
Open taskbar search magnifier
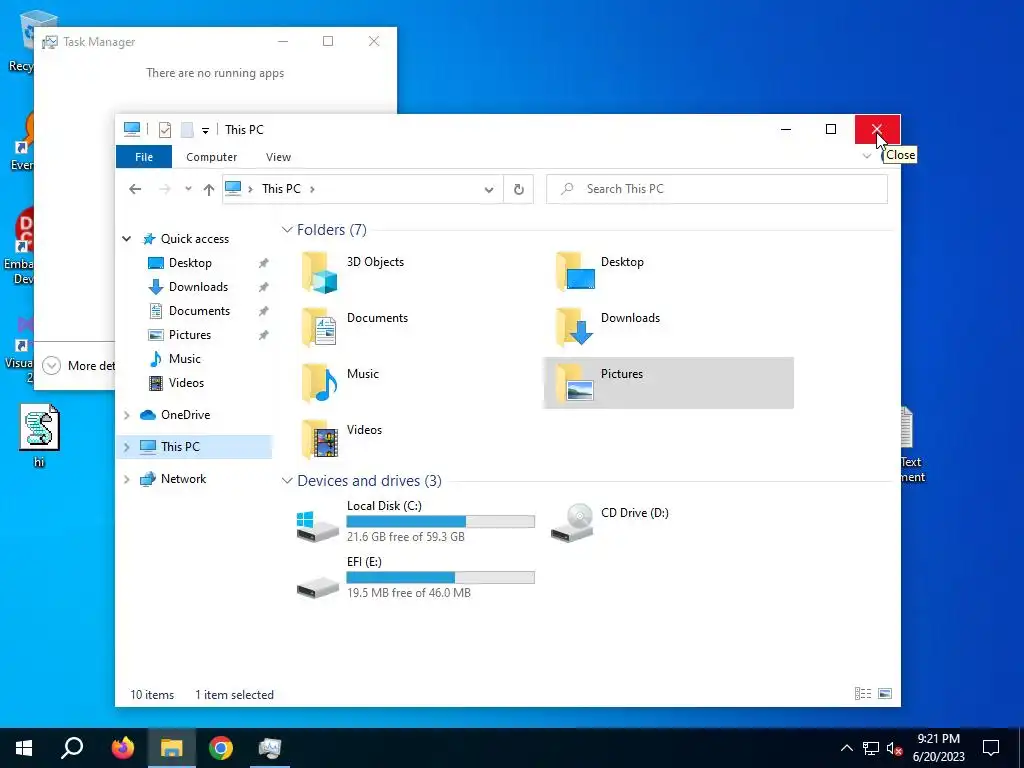(x=72, y=748)
